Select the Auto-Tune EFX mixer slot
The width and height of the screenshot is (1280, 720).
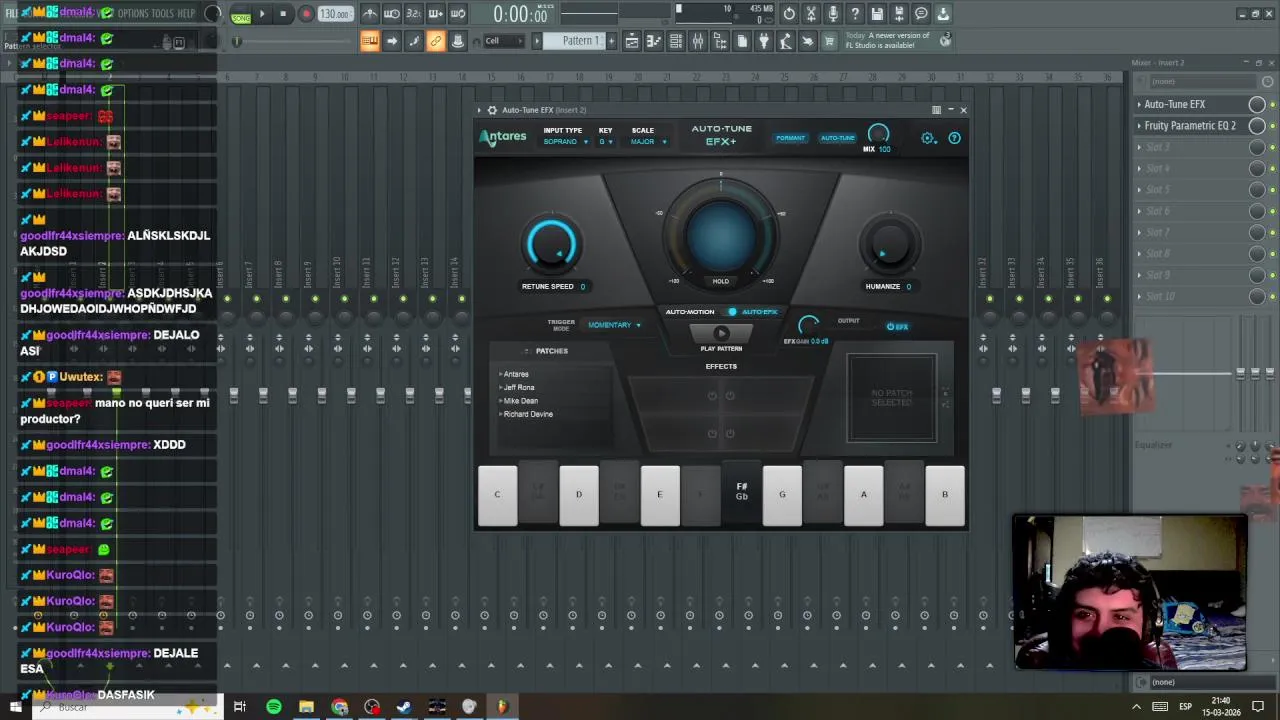coord(1191,104)
